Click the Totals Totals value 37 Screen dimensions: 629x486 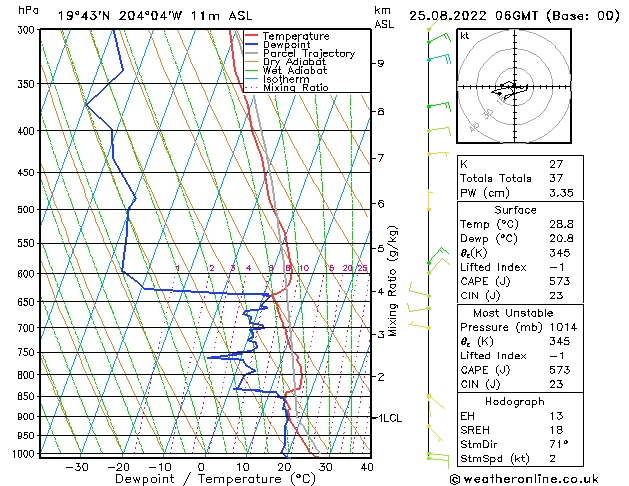point(556,178)
